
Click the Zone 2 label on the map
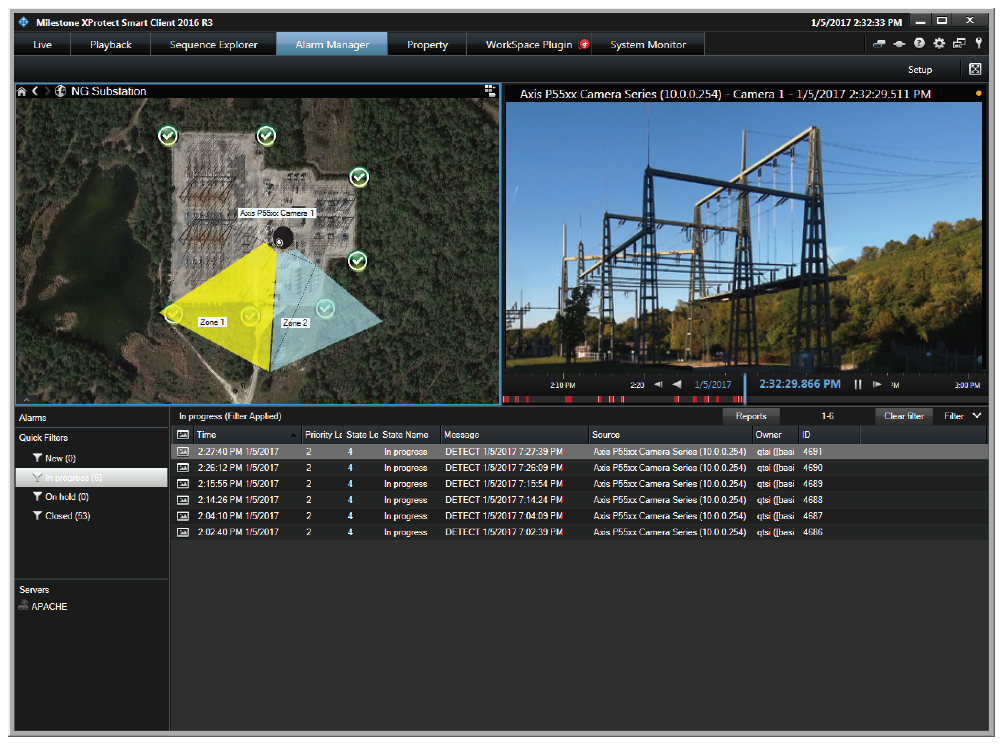coord(295,322)
